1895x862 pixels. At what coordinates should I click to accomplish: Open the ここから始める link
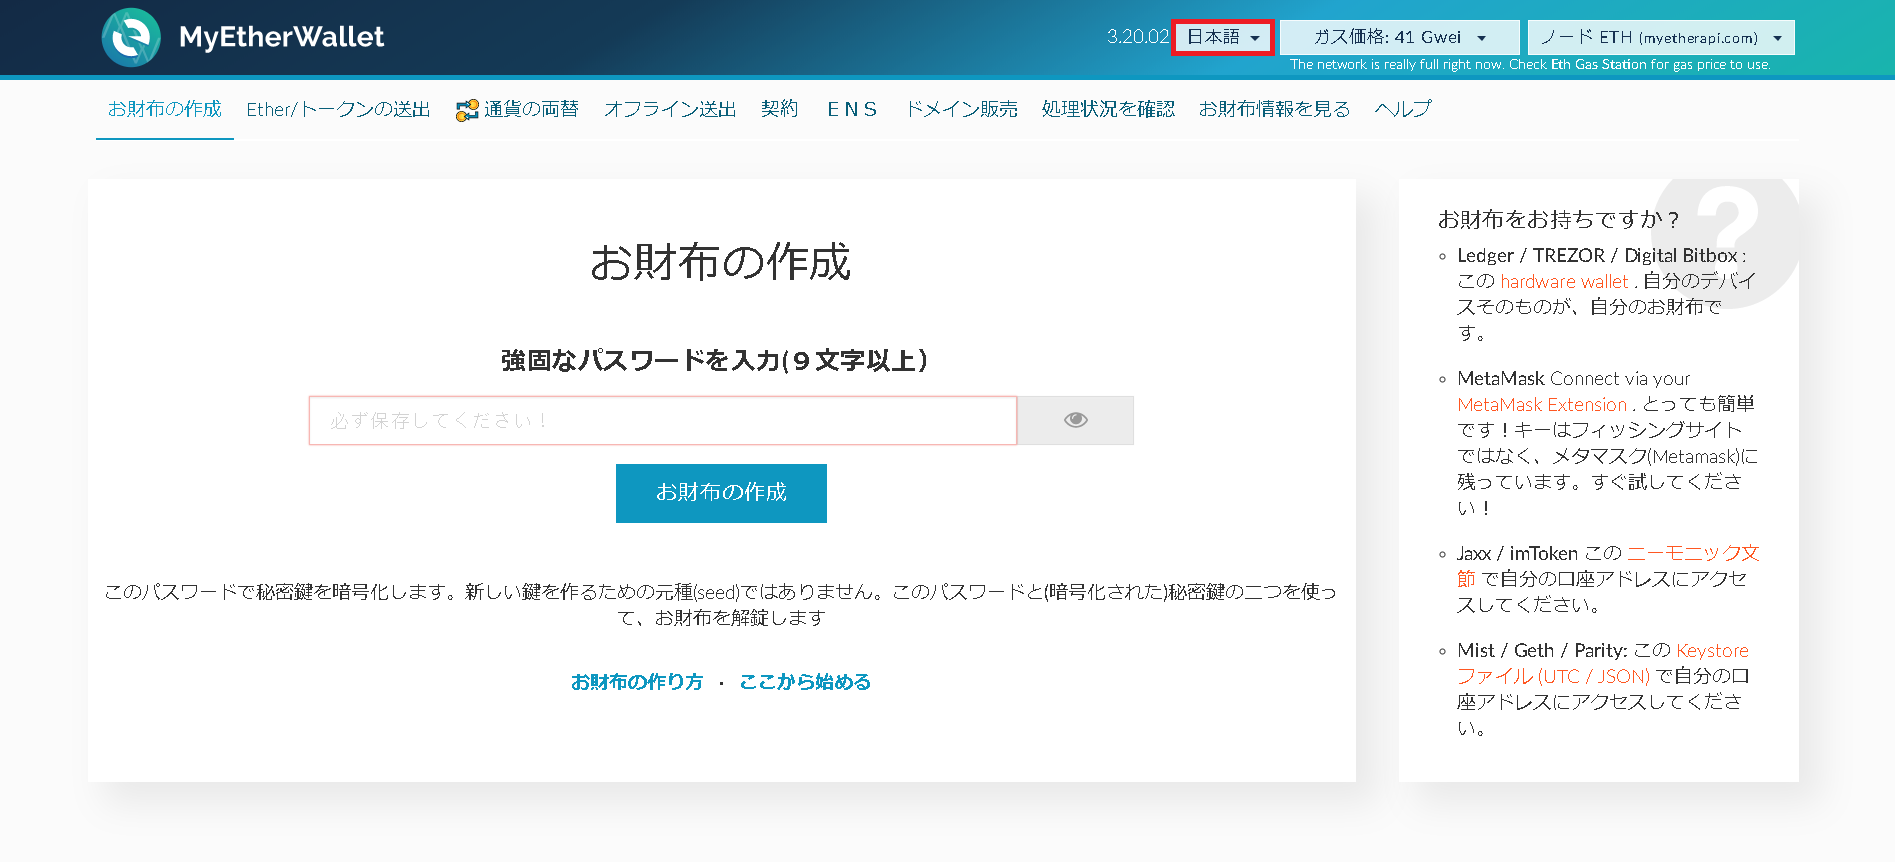click(x=805, y=682)
